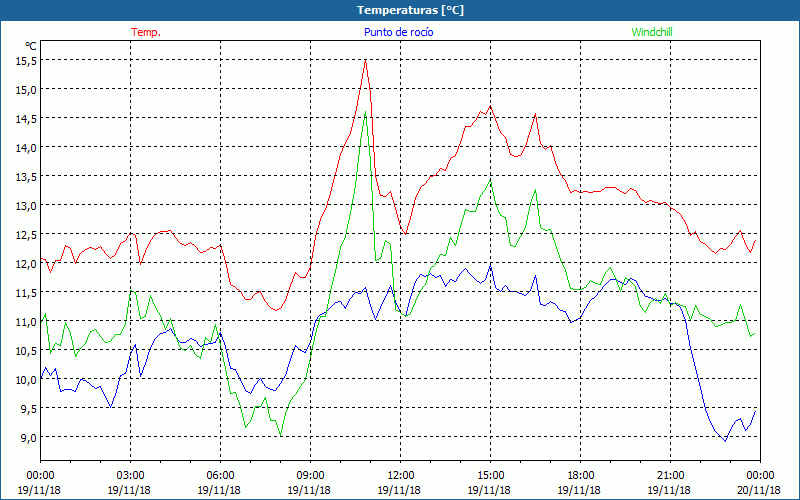Click the 12,0 y-axis value
The image size is (800, 500).
27,264
